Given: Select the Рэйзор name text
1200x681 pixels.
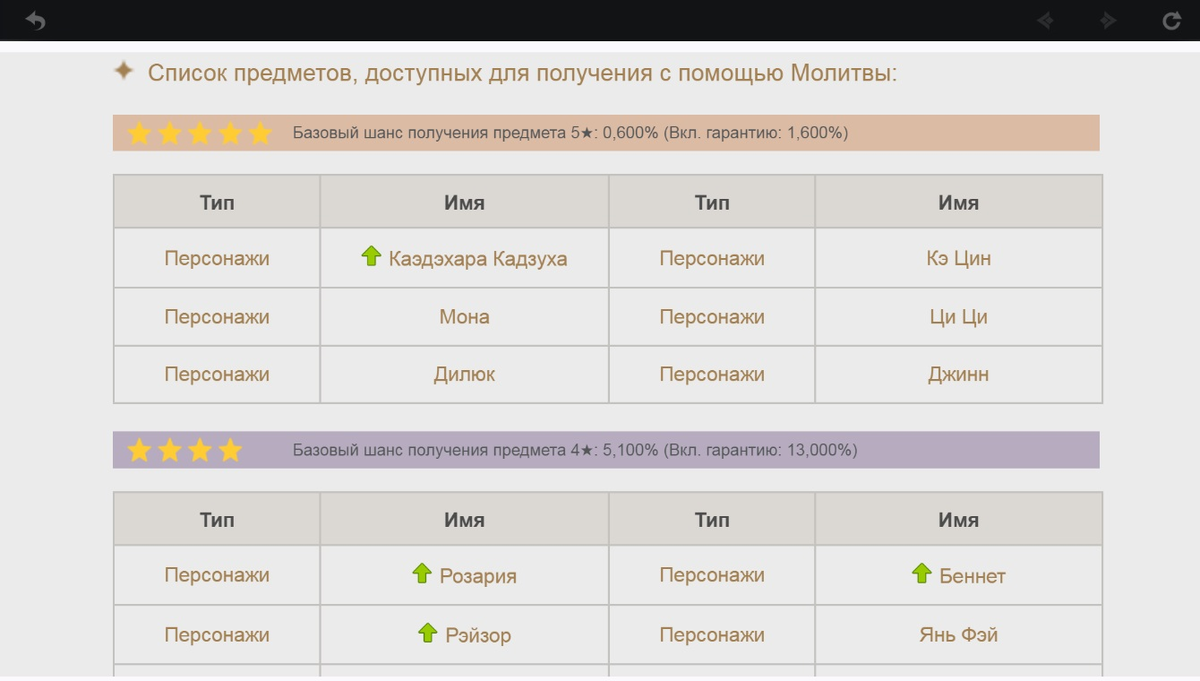Looking at the screenshot, I should (x=478, y=635).
